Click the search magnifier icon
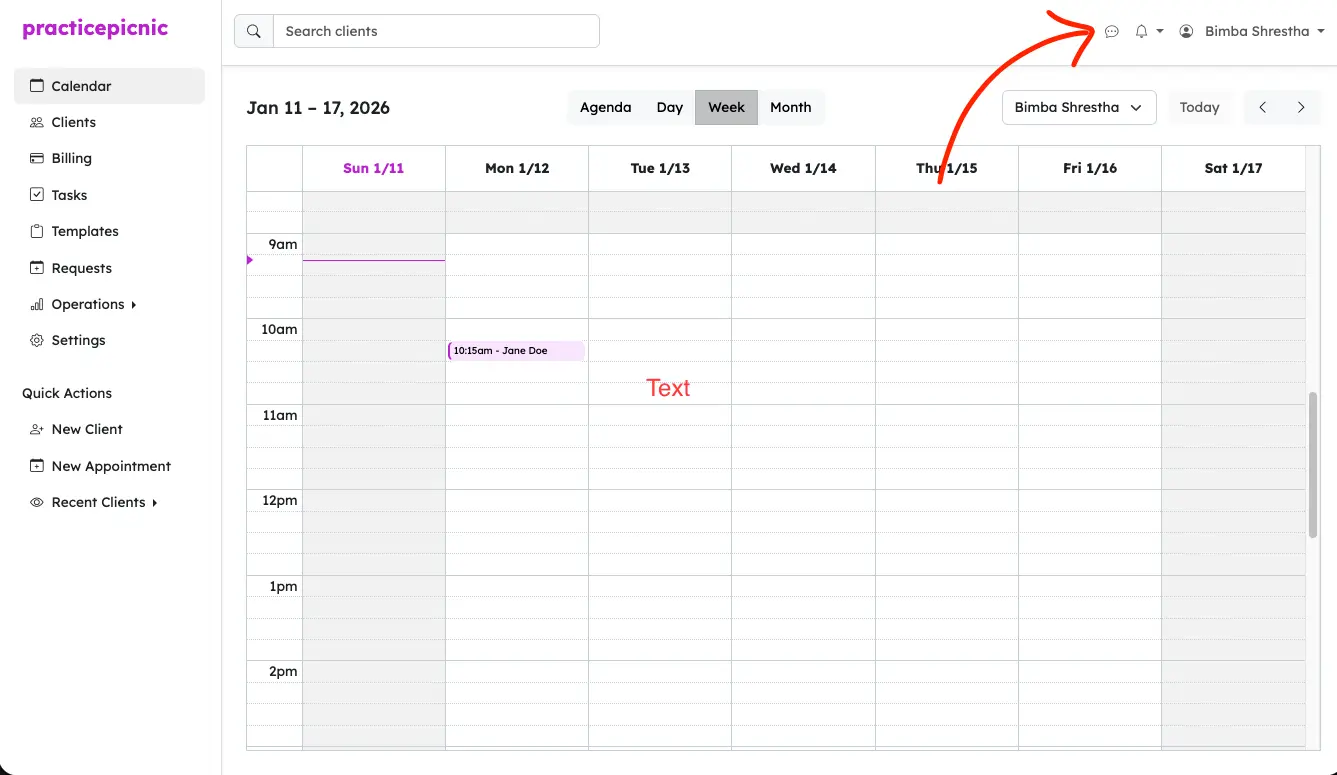This screenshot has height=775, width=1337. pyautogui.click(x=254, y=31)
